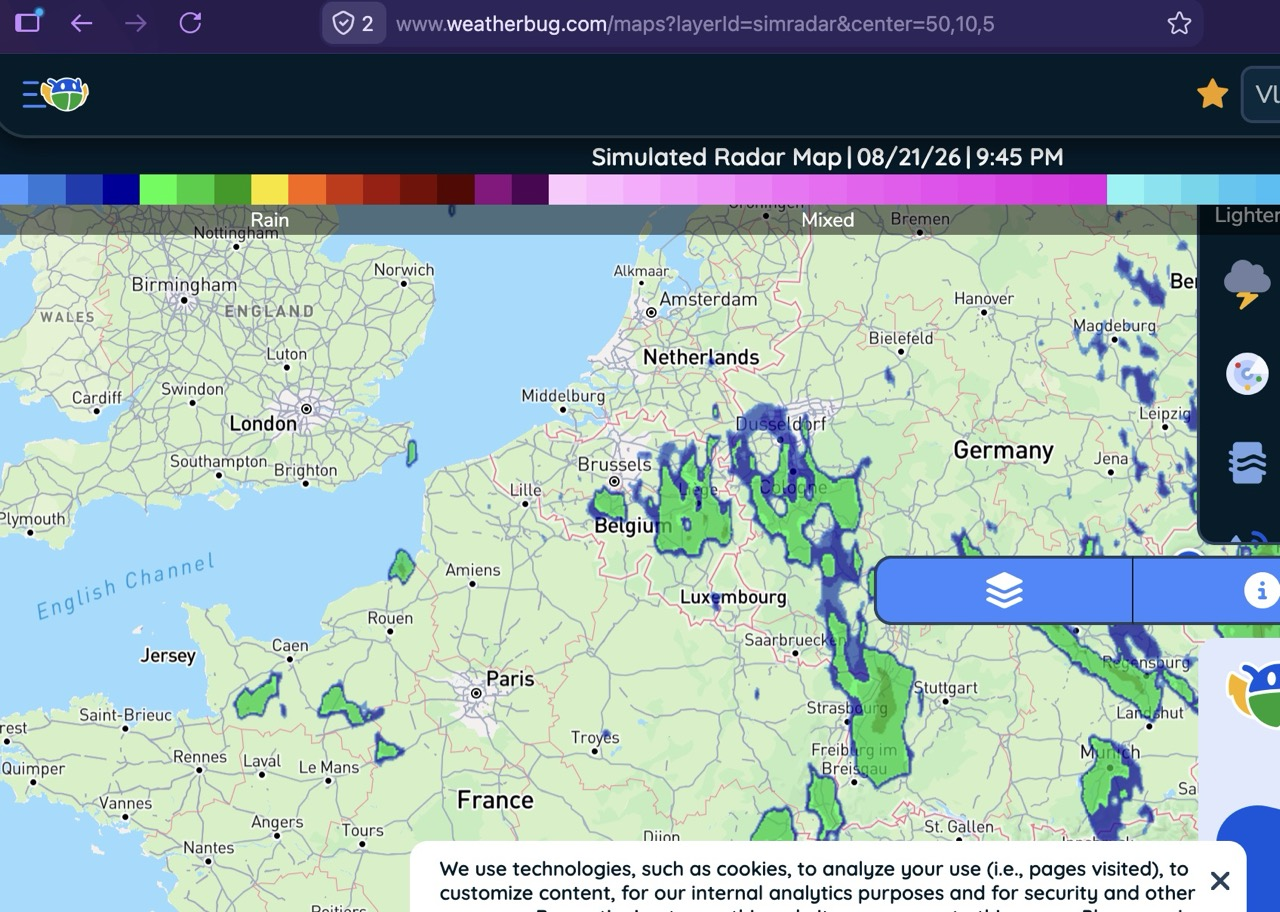1280x912 pixels.
Task: Click the Troyes city label
Action: (595, 739)
